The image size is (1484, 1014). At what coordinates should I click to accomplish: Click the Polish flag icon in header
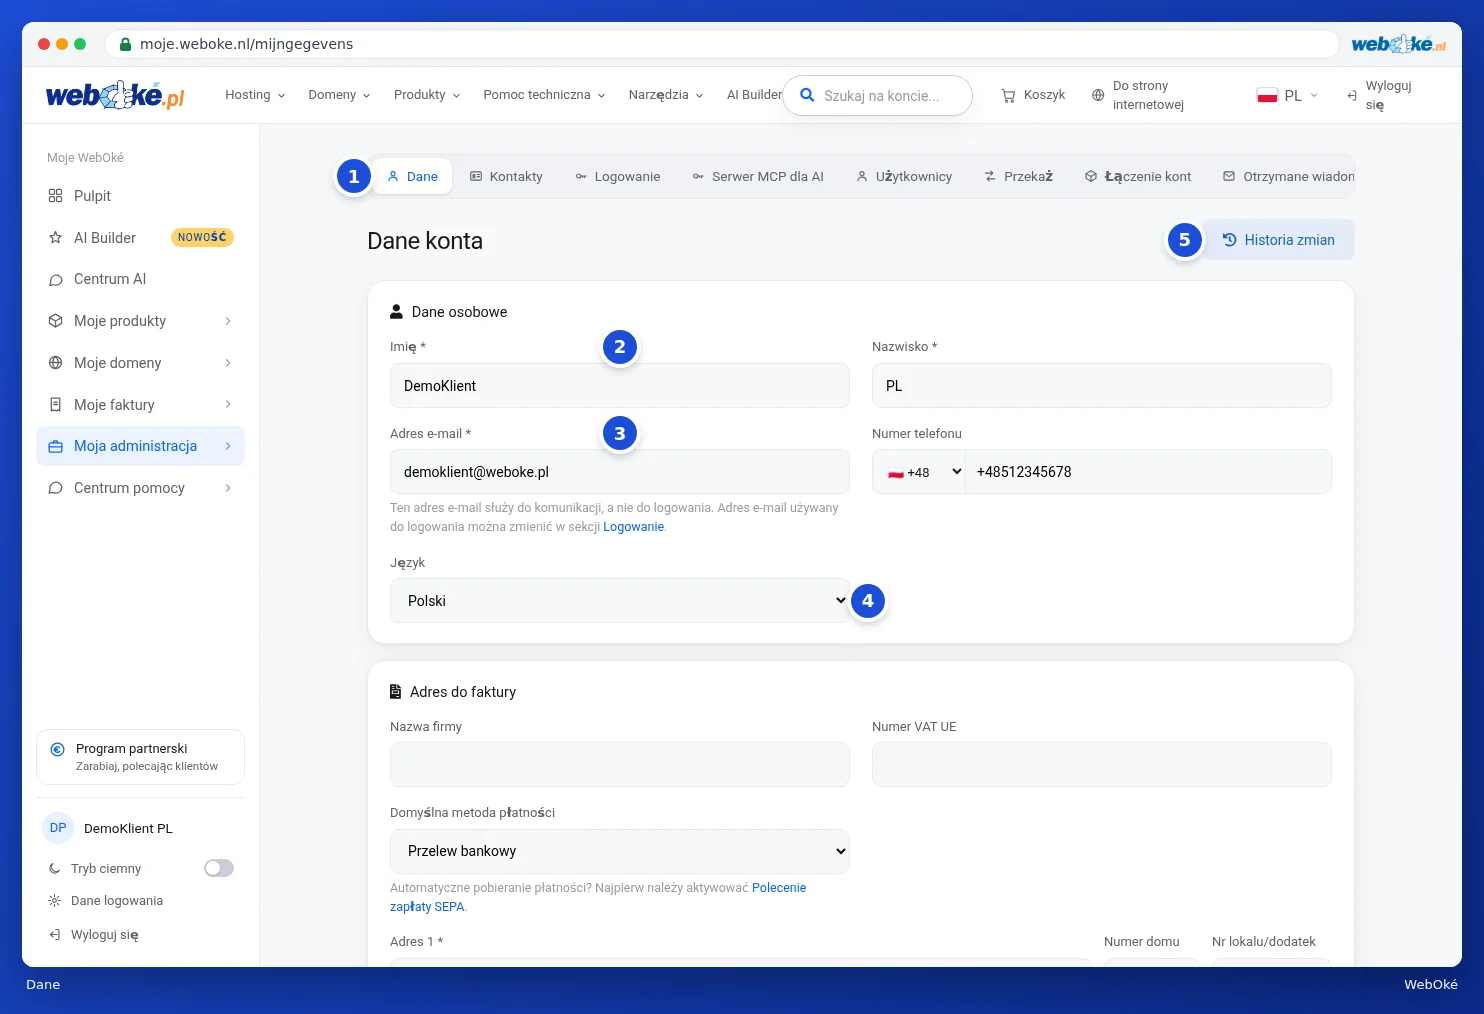1267,95
